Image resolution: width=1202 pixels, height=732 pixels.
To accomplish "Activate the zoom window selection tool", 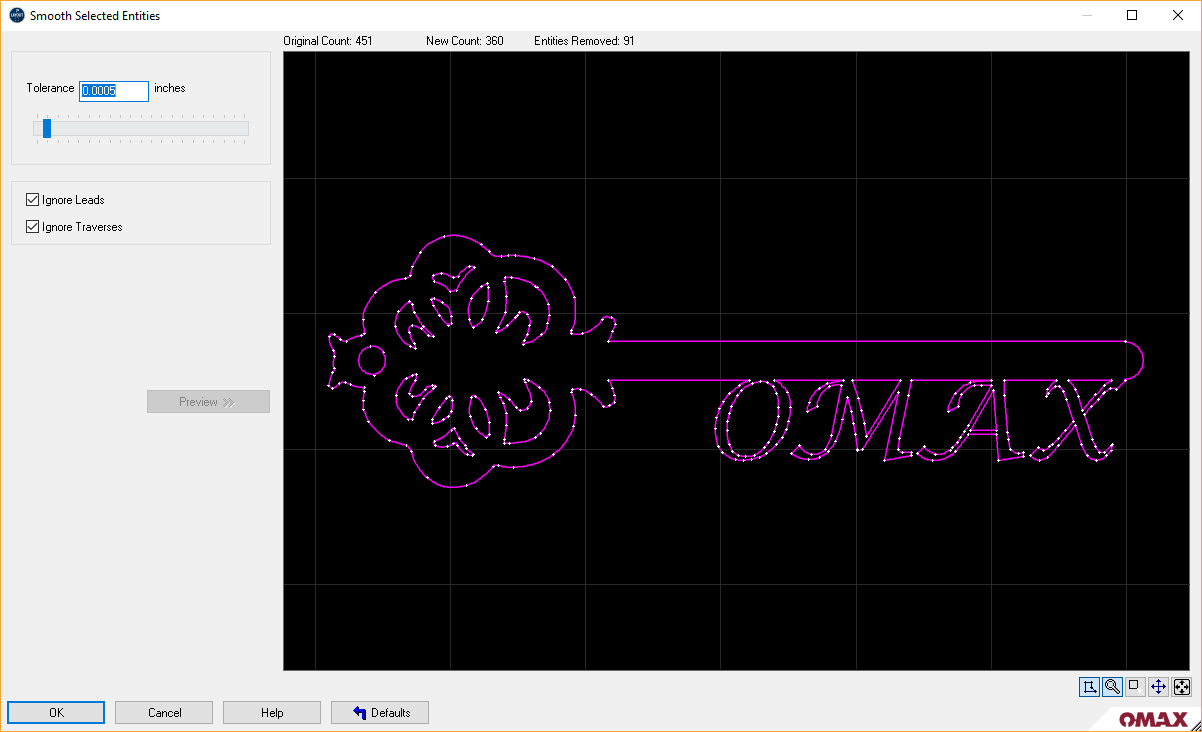I will coord(1135,687).
